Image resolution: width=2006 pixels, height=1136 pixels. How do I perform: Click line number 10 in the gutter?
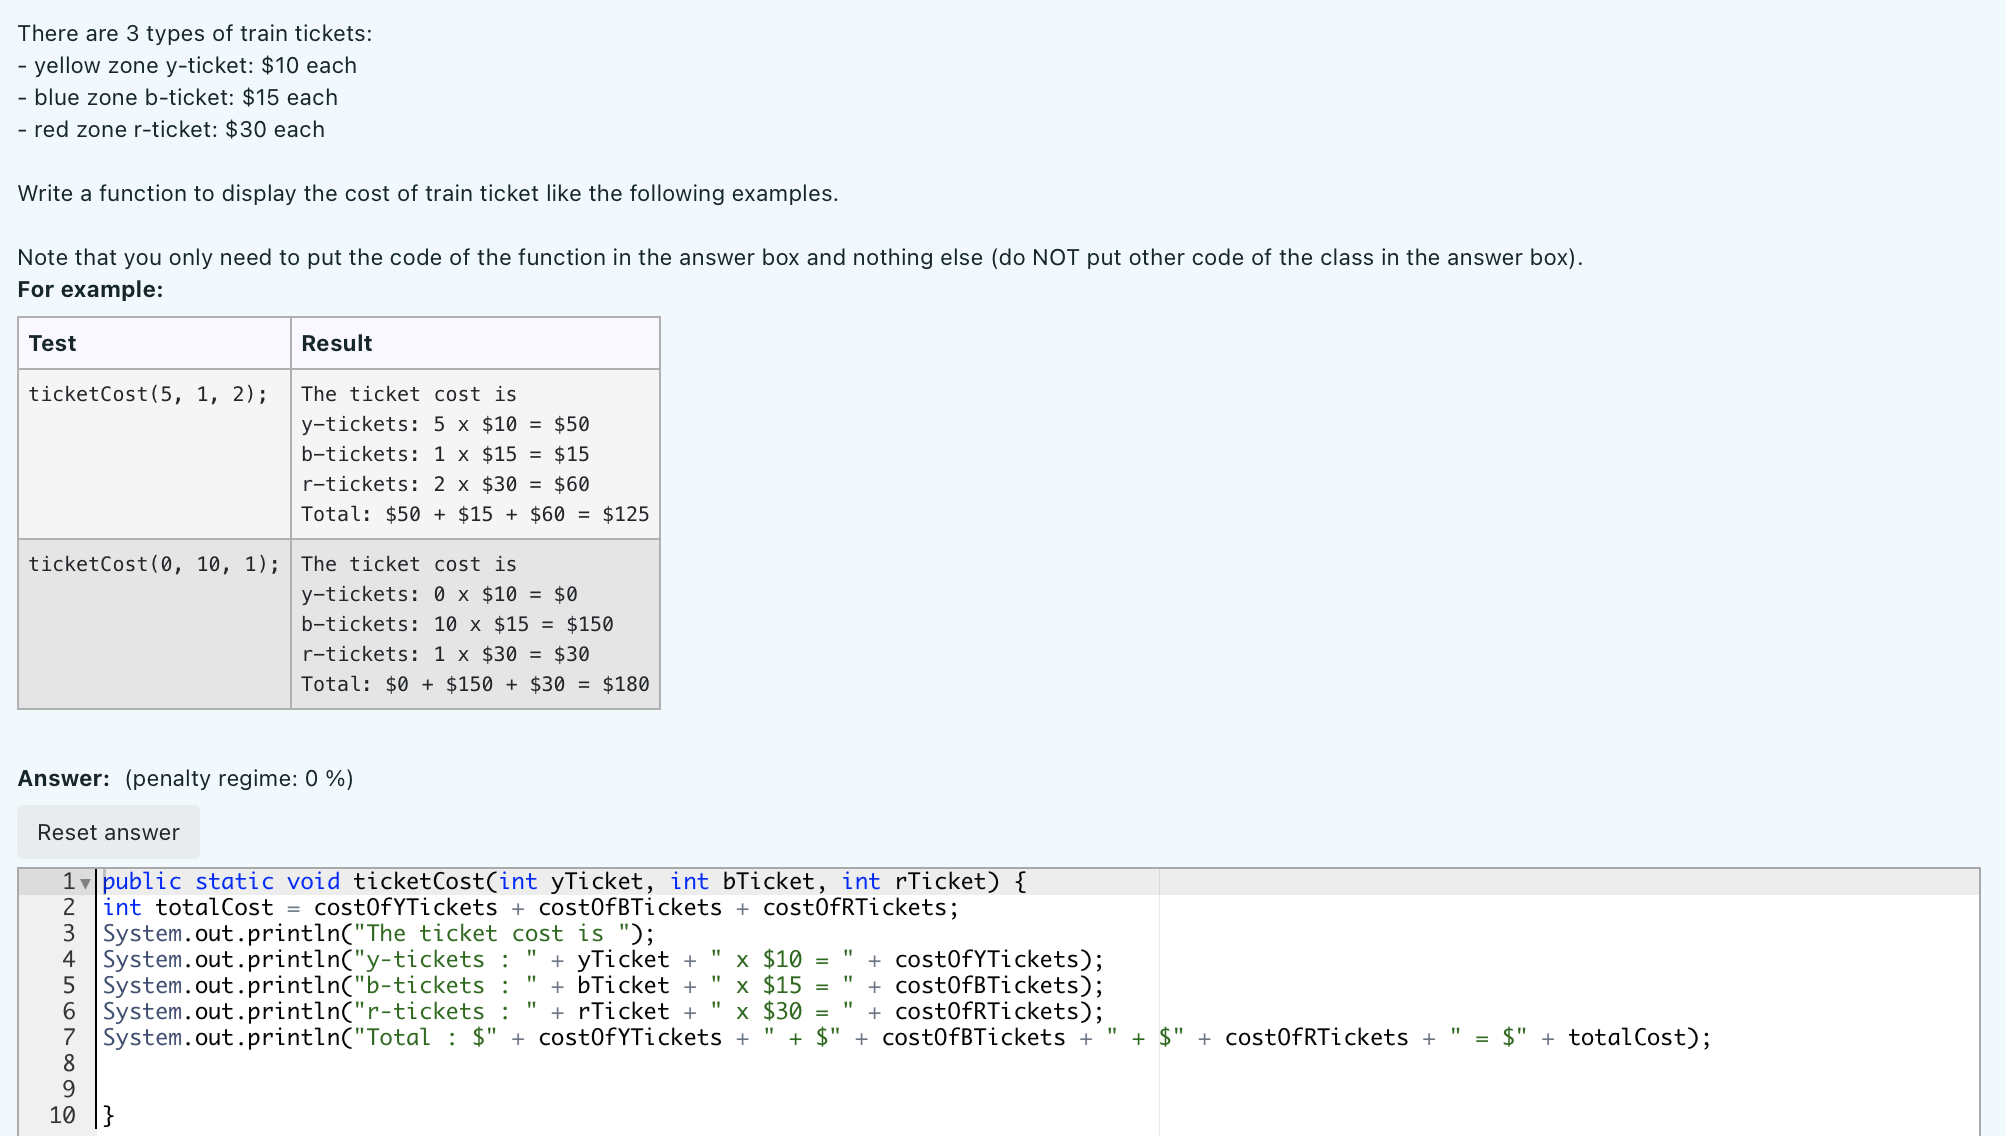click(61, 1115)
